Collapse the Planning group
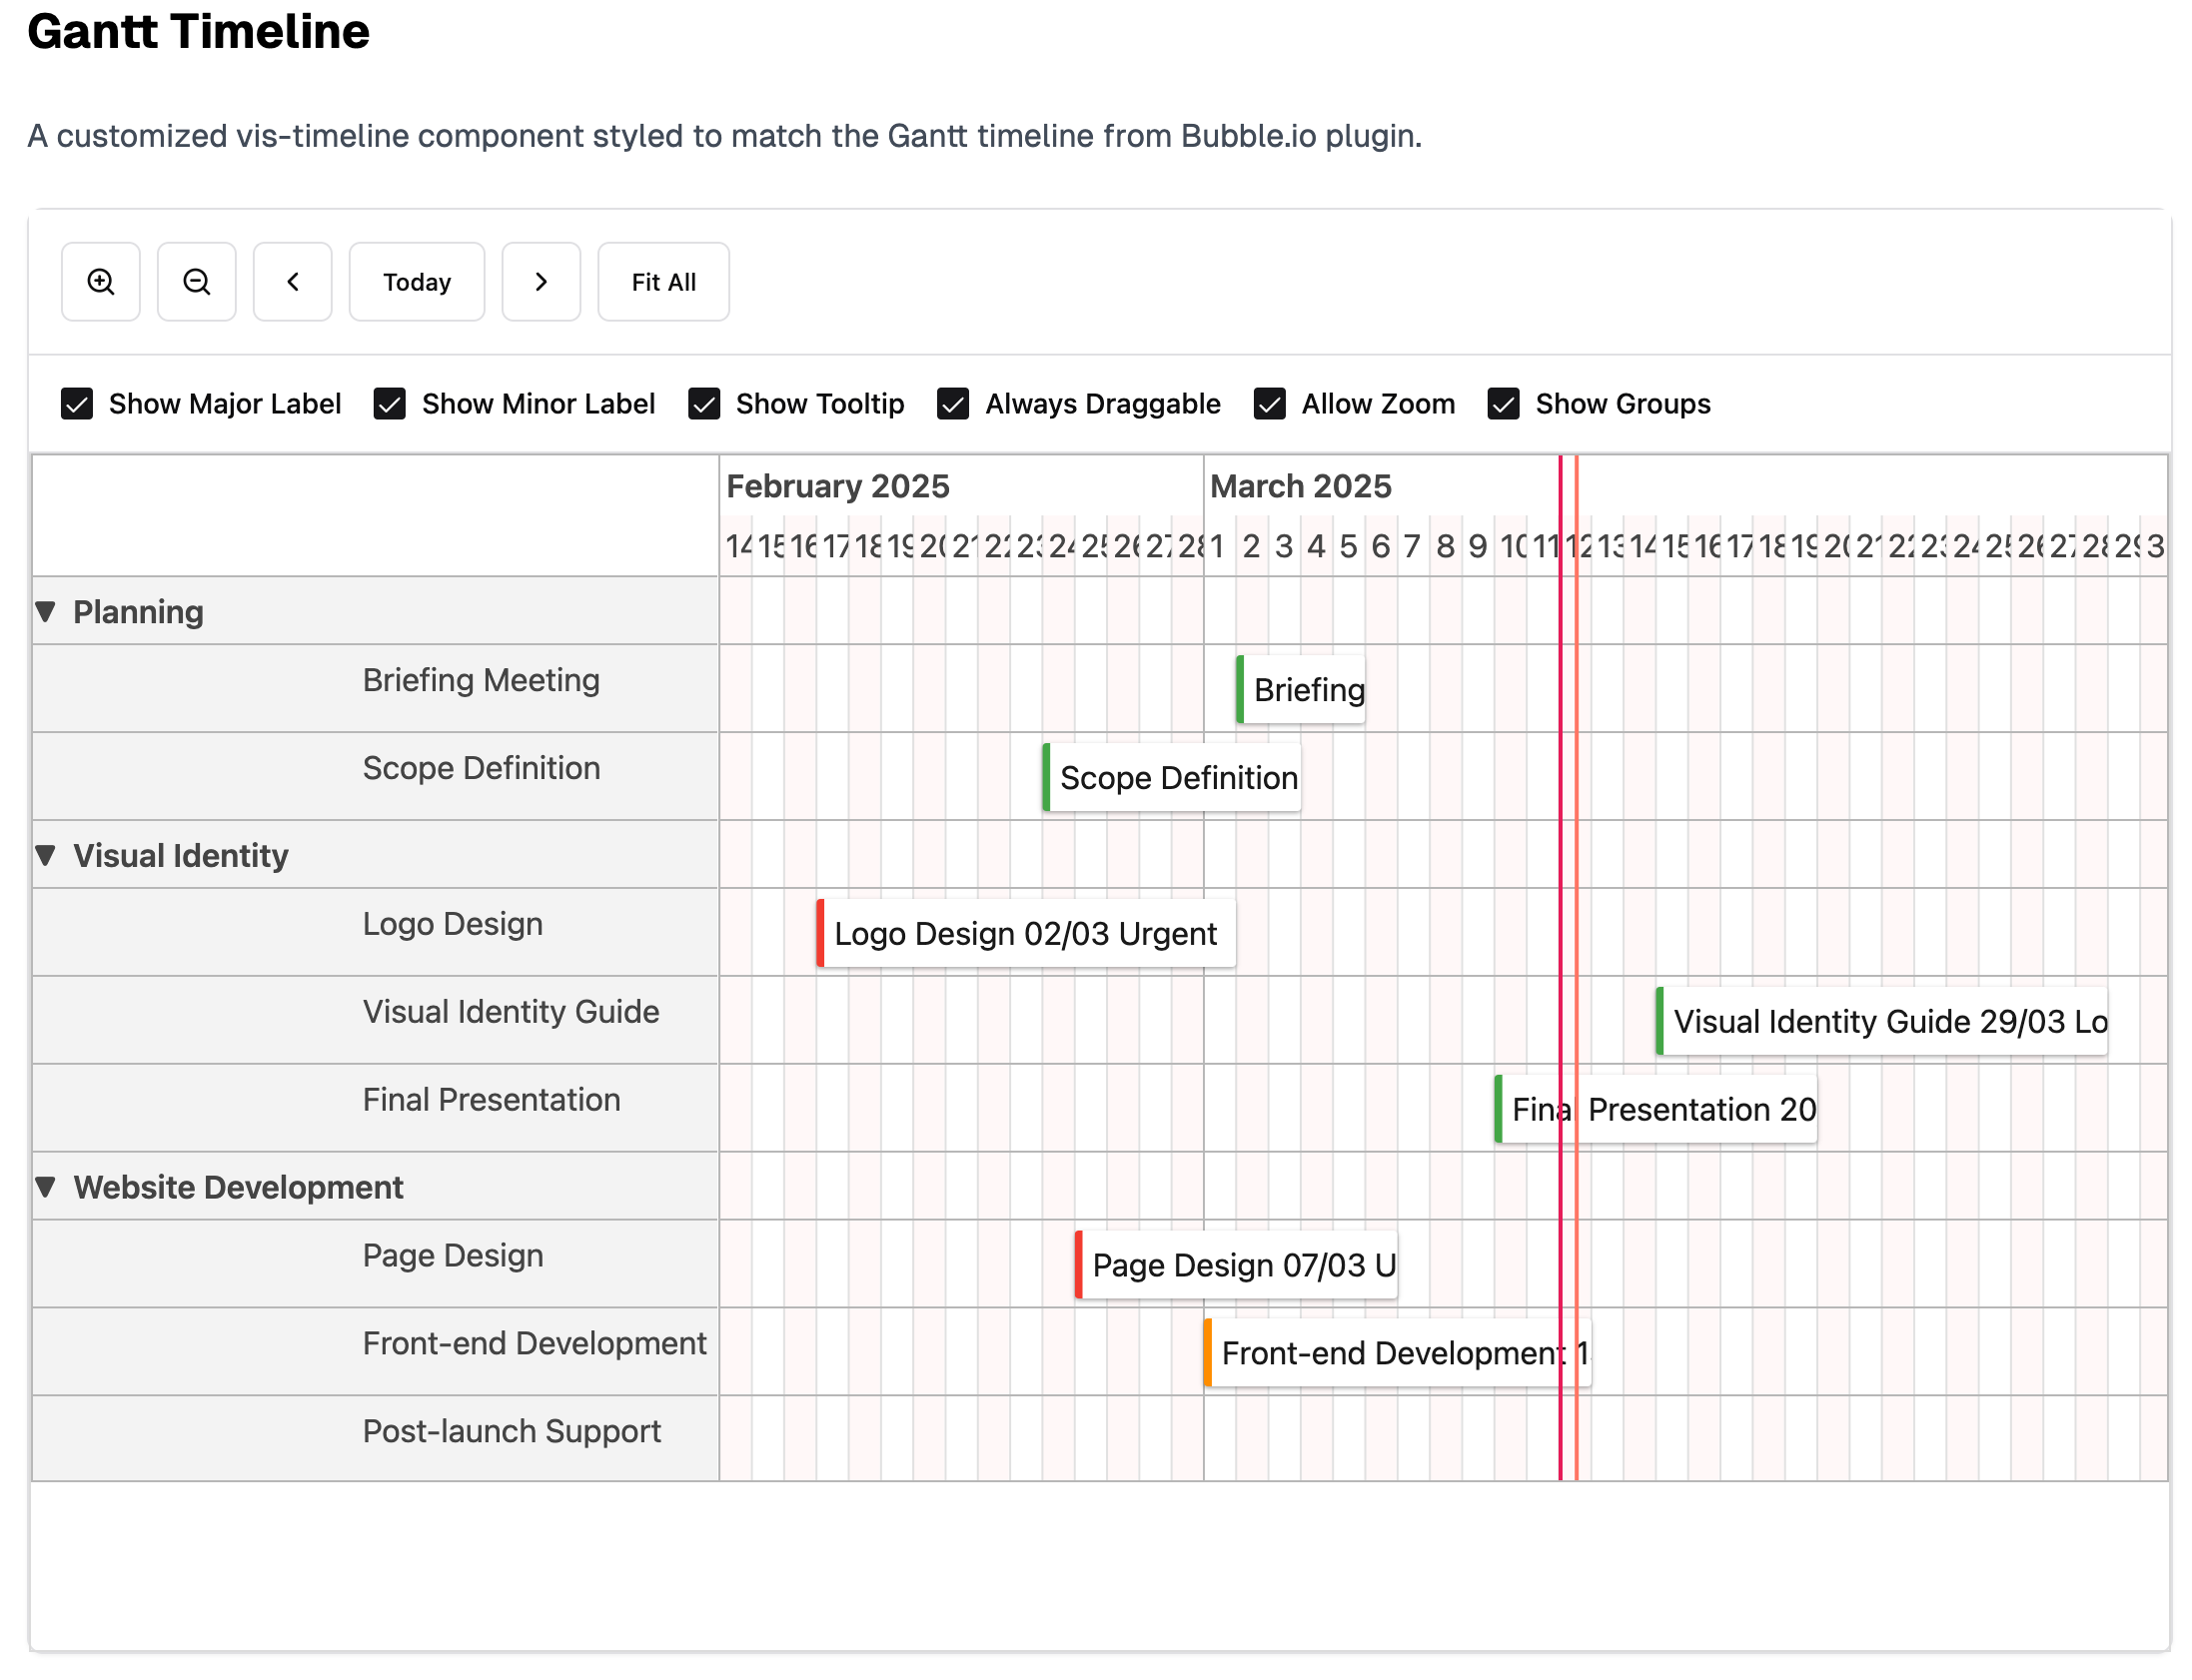2192x1680 pixels. click(45, 611)
